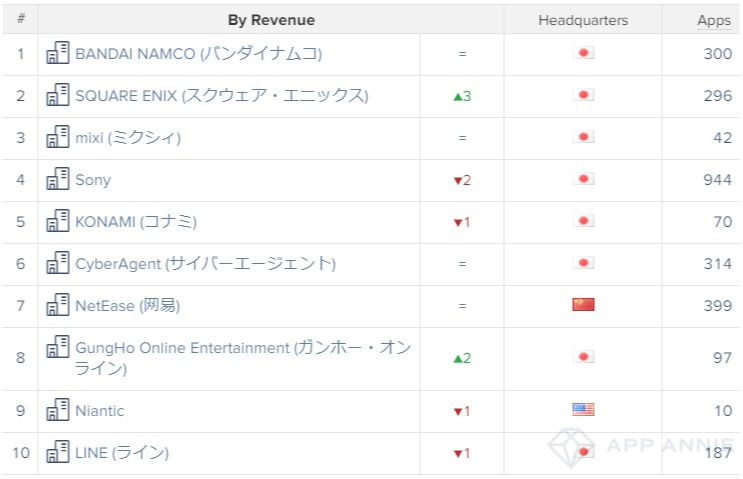The height and width of the screenshot is (479, 743).
Task: Open GungHo Online Entertainment link
Action: (243, 358)
